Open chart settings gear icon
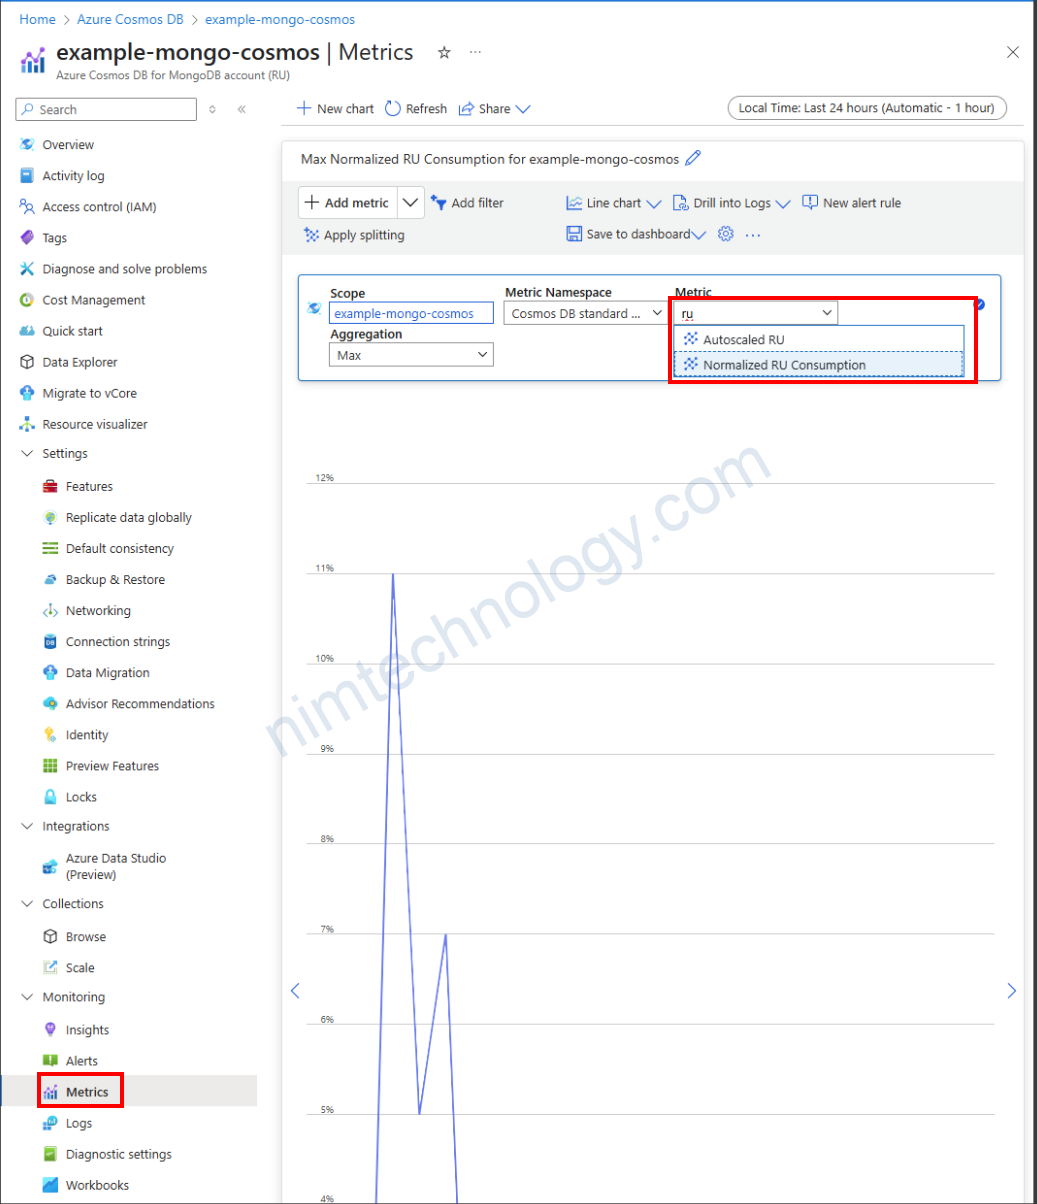This screenshot has height=1204, width=1037. [726, 234]
